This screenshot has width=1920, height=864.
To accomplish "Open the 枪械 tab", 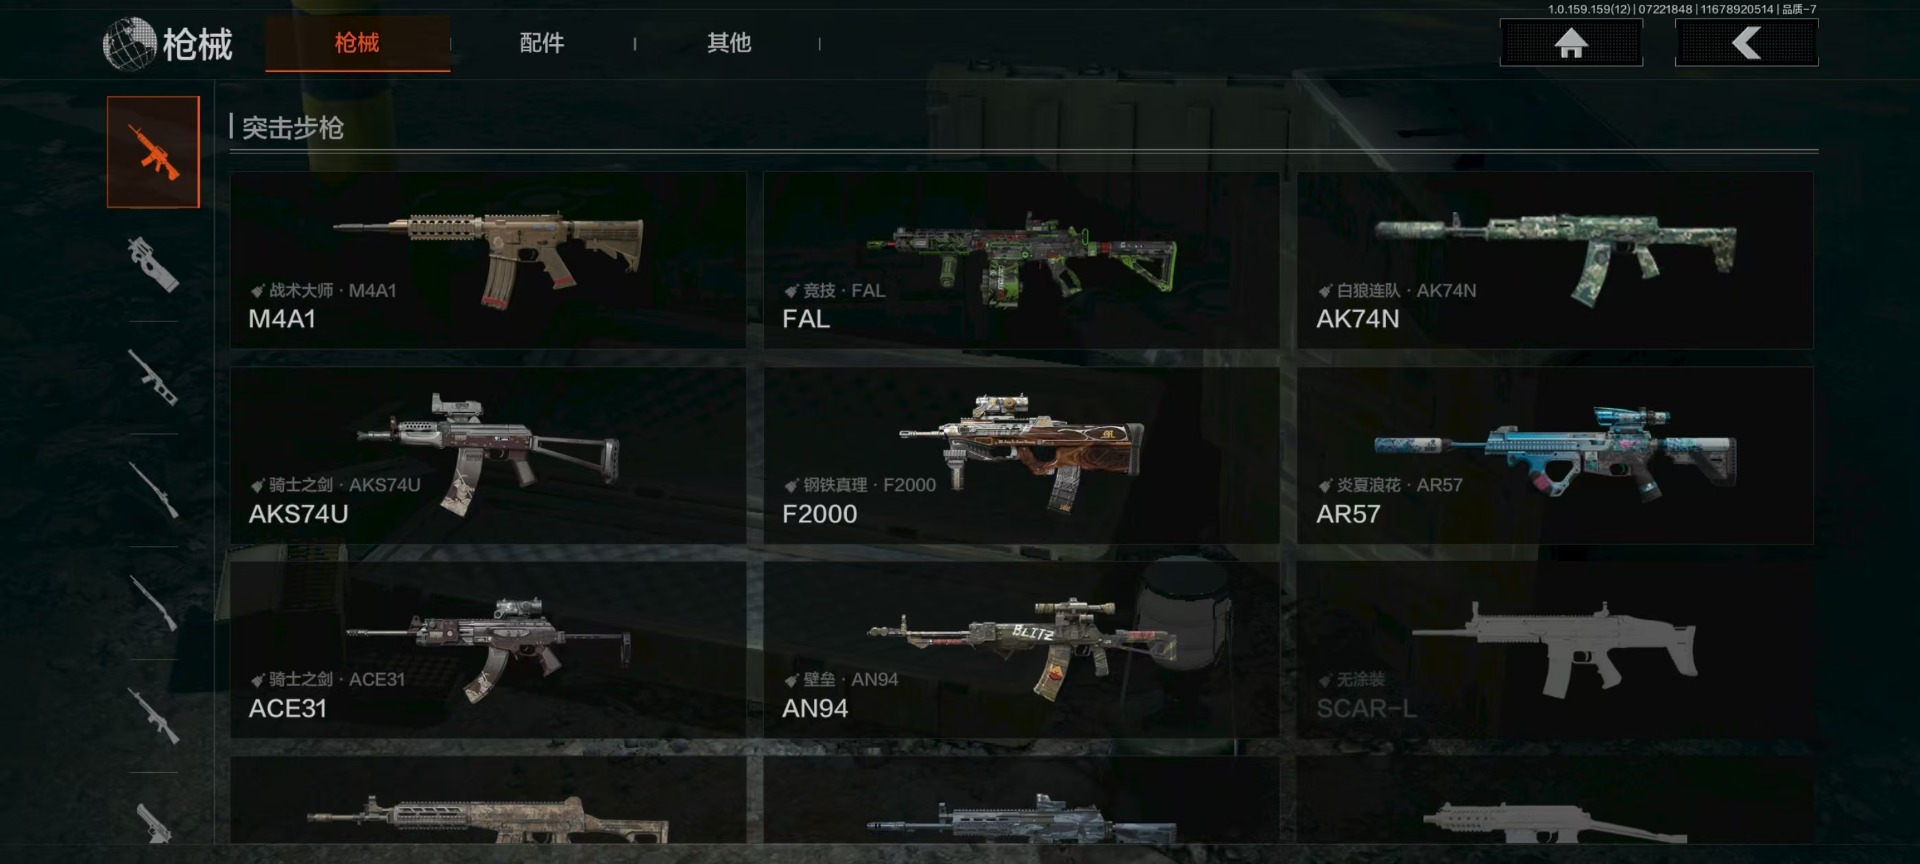I will [x=357, y=43].
